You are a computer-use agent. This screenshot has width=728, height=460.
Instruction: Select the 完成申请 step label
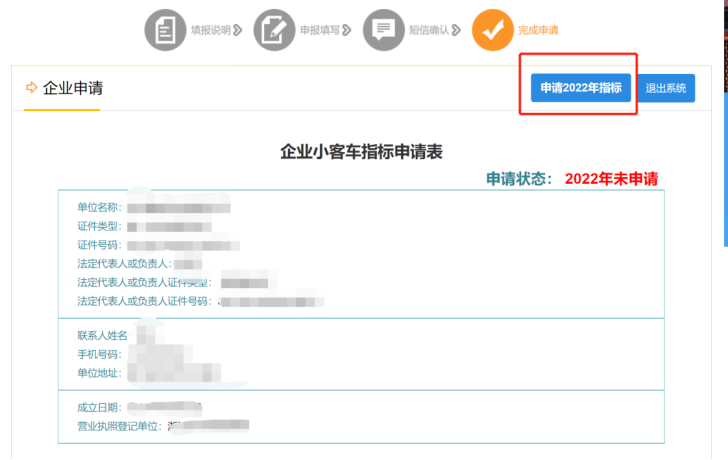(538, 30)
